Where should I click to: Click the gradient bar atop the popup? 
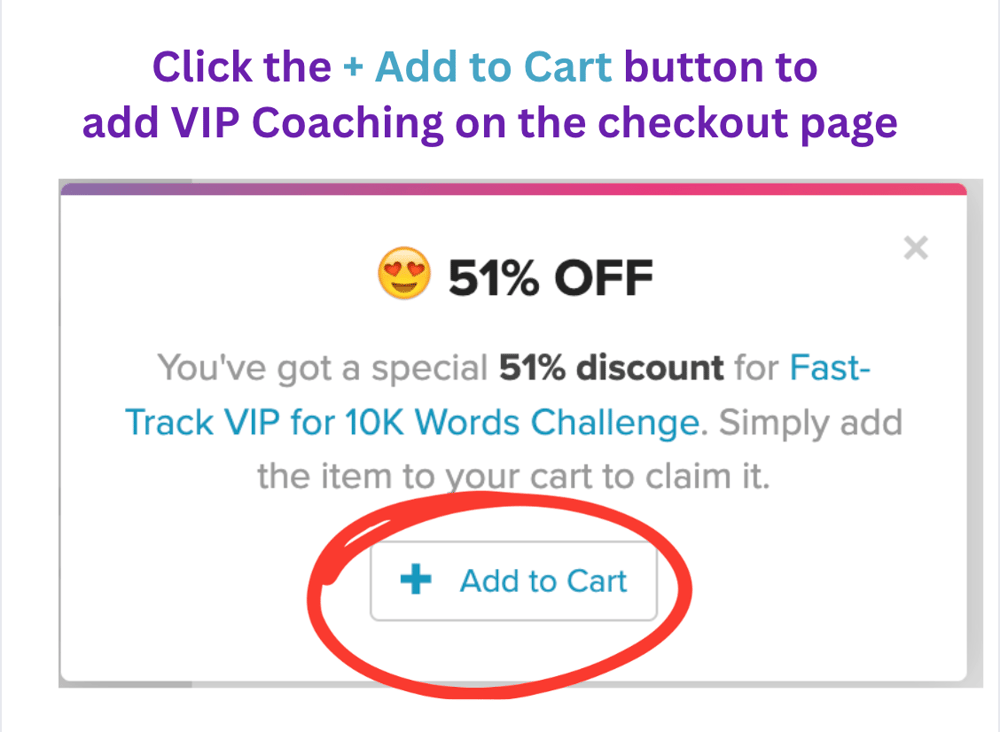coord(513,188)
